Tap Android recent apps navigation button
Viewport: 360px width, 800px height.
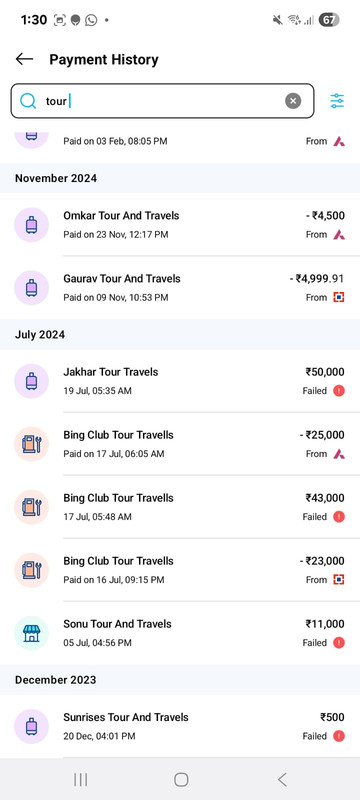(x=81, y=779)
